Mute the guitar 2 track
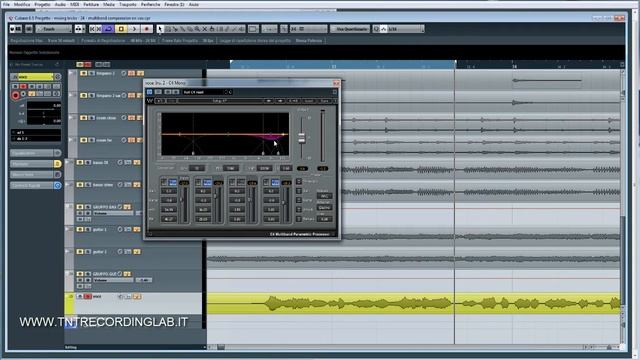 click(80, 252)
